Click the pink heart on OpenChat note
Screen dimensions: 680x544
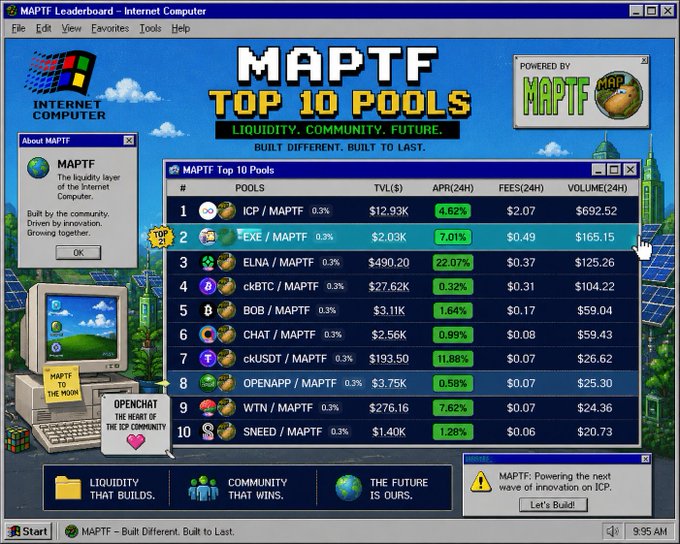[x=136, y=441]
